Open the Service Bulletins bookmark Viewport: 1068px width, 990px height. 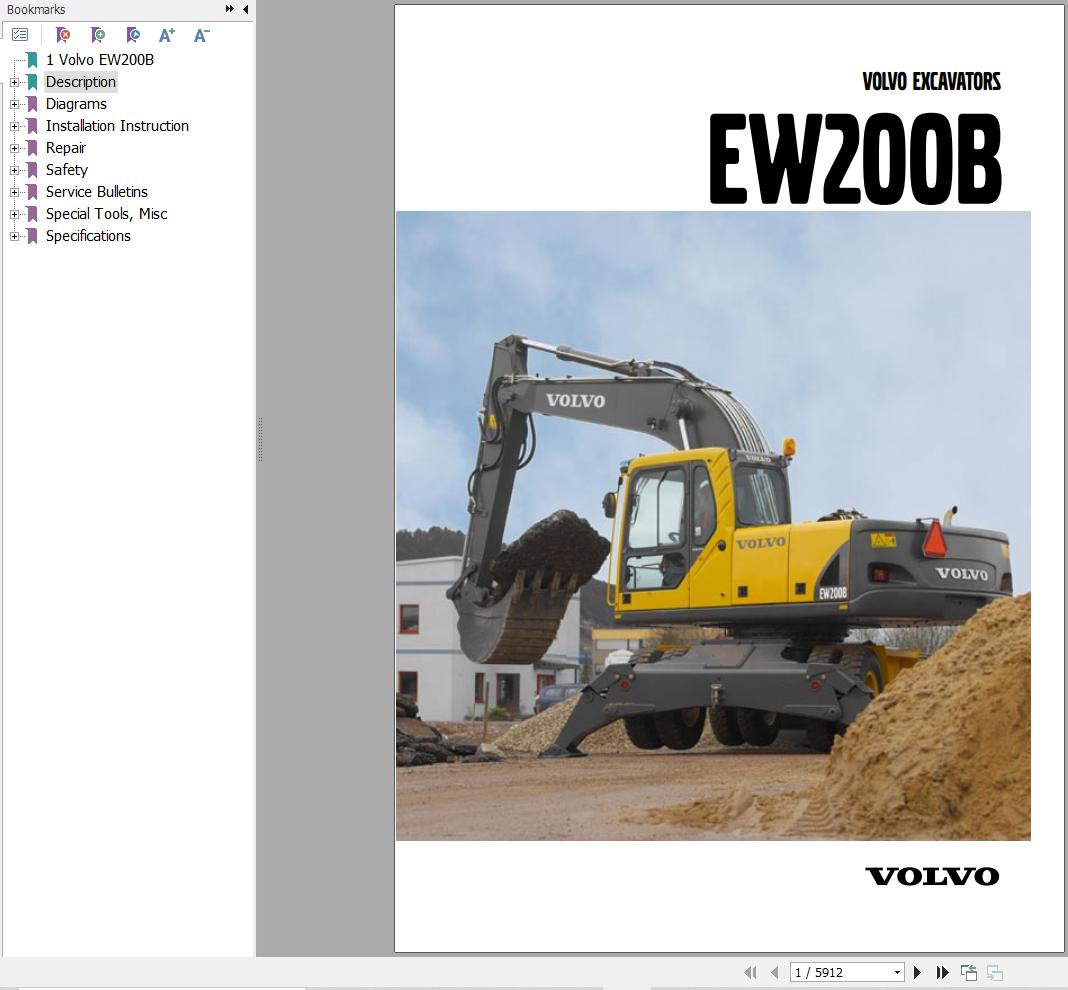(x=96, y=191)
